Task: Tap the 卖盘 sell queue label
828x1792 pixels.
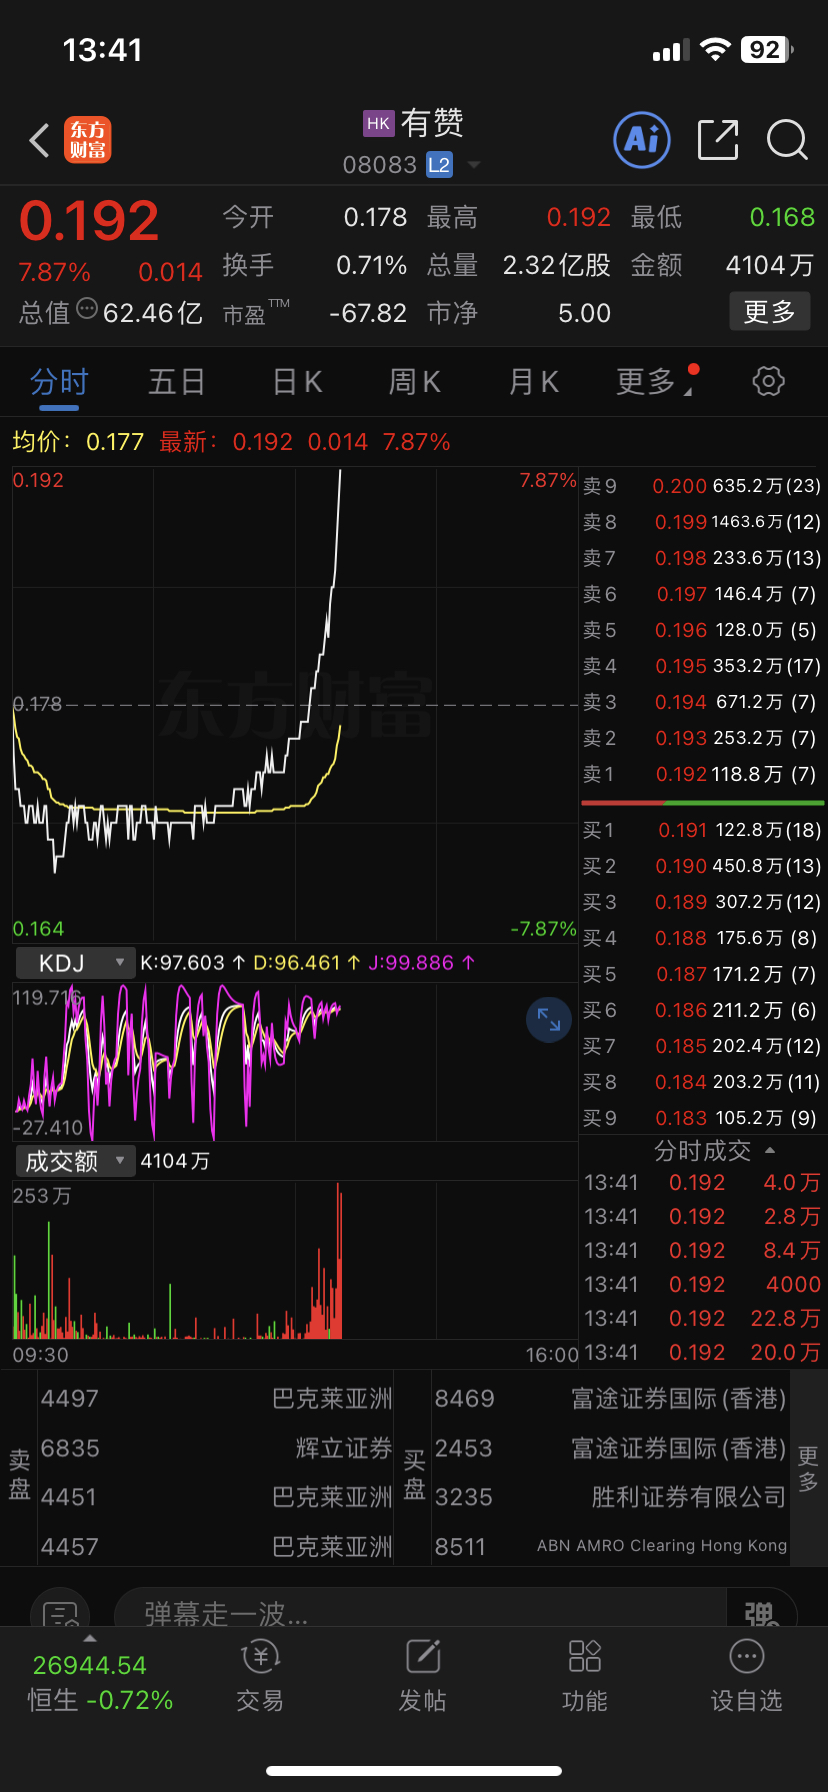Action: pyautogui.click(x=20, y=1474)
